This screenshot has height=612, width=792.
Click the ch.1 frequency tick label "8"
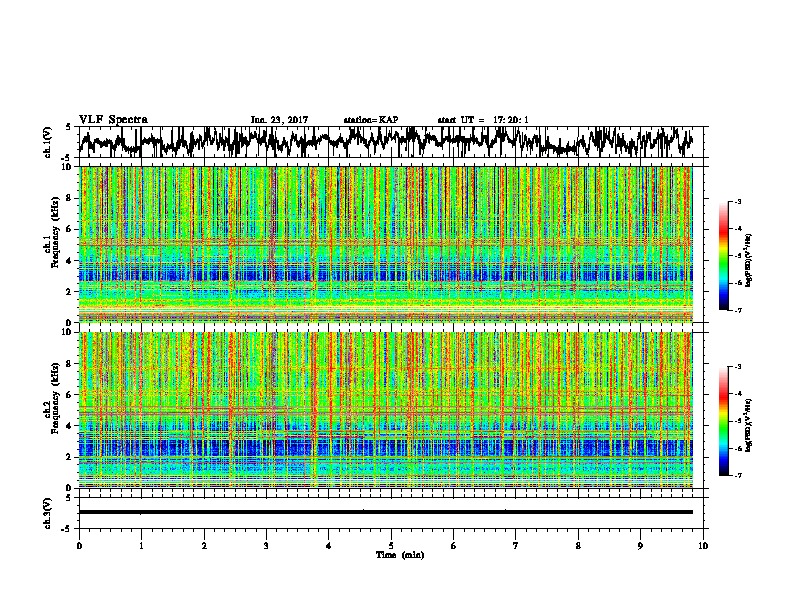coord(69,198)
